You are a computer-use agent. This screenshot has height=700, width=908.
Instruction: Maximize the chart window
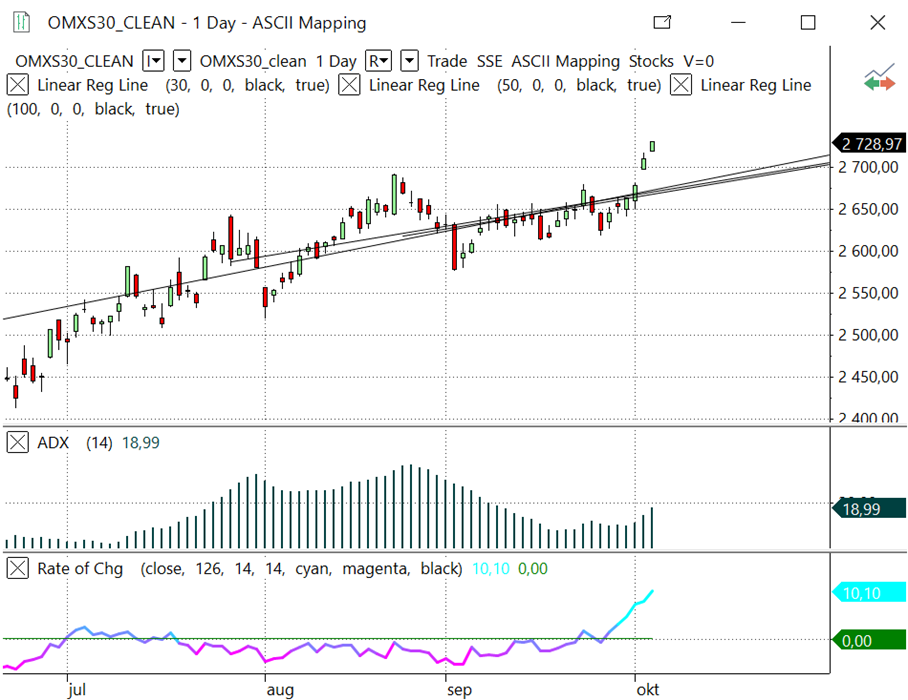[x=808, y=22]
